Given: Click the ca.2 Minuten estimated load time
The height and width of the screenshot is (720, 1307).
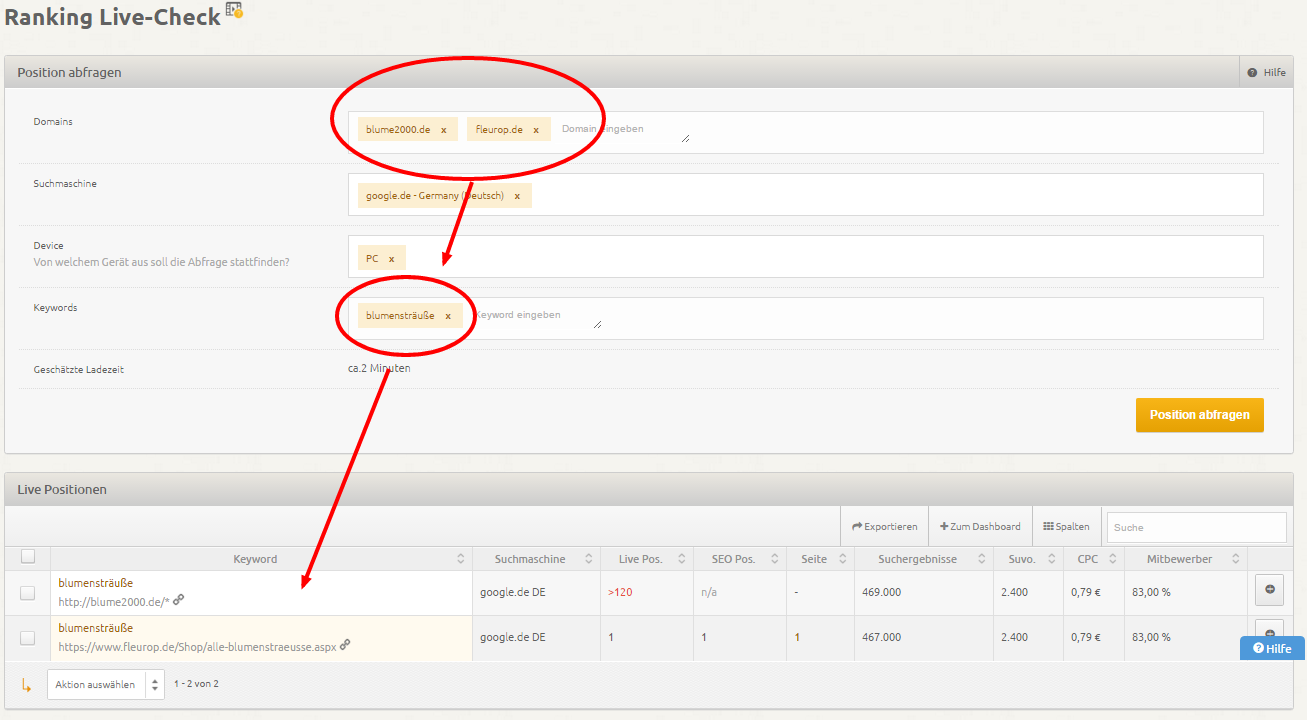Looking at the screenshot, I should [x=379, y=368].
